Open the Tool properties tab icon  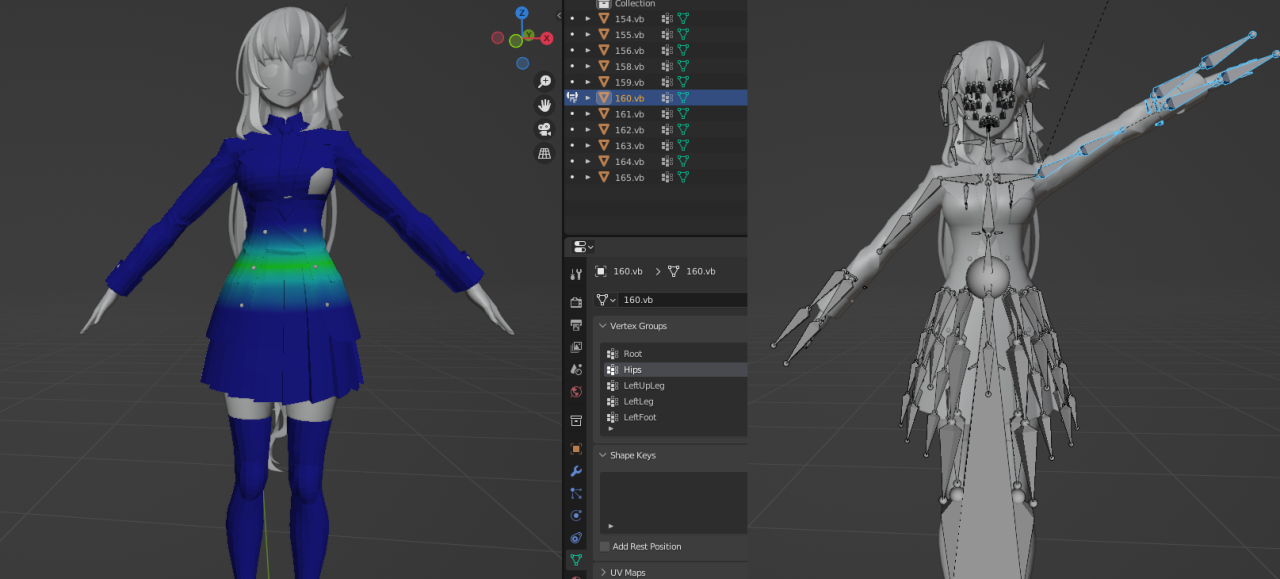tap(576, 274)
